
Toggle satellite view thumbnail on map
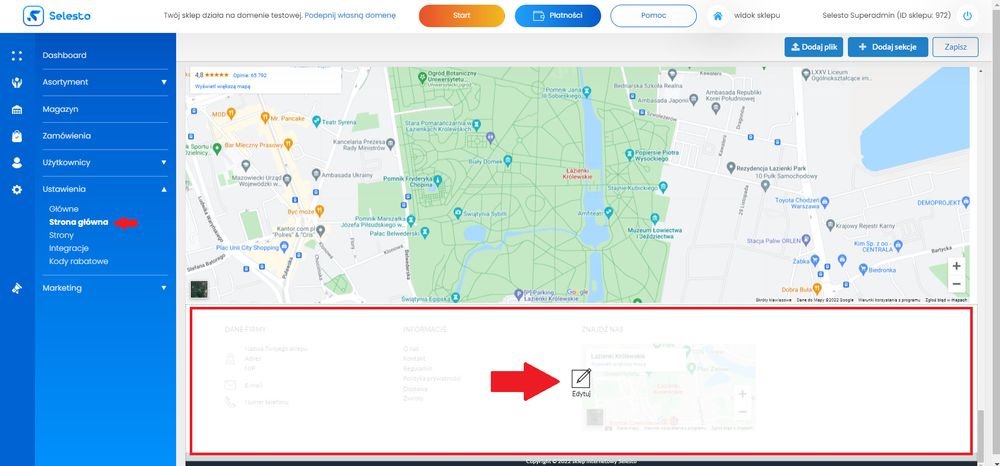(199, 289)
